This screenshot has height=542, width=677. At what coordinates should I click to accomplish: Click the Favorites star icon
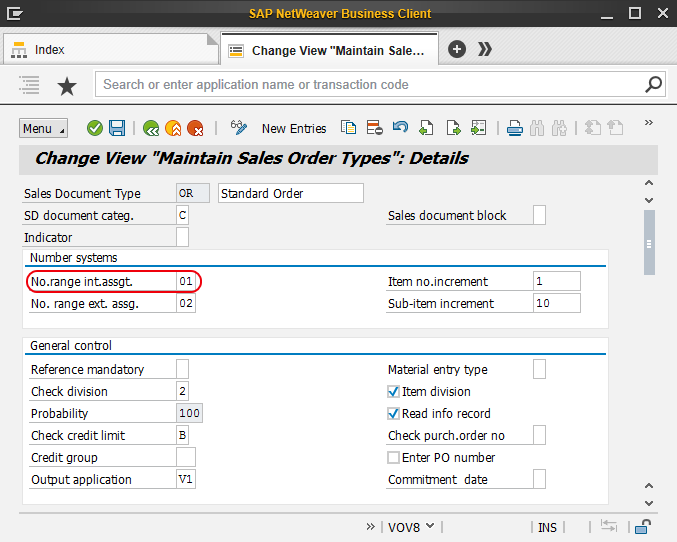pos(67,86)
